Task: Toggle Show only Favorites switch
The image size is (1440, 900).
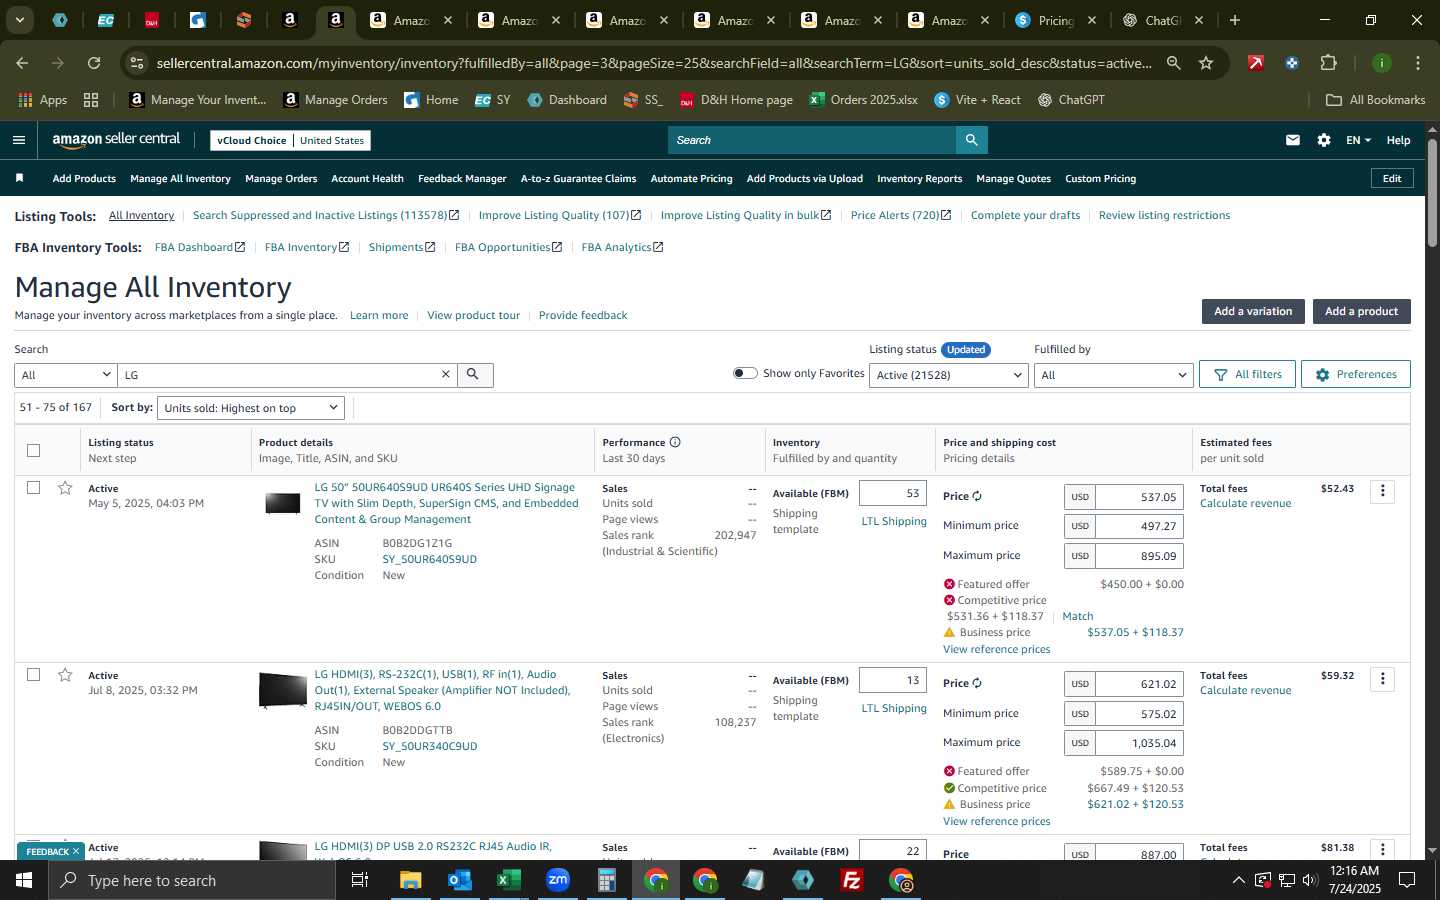Action: [745, 373]
